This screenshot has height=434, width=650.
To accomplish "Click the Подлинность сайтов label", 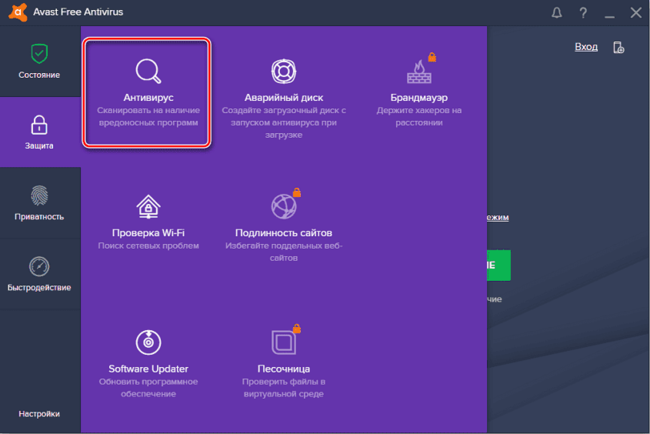I will coord(284,233).
